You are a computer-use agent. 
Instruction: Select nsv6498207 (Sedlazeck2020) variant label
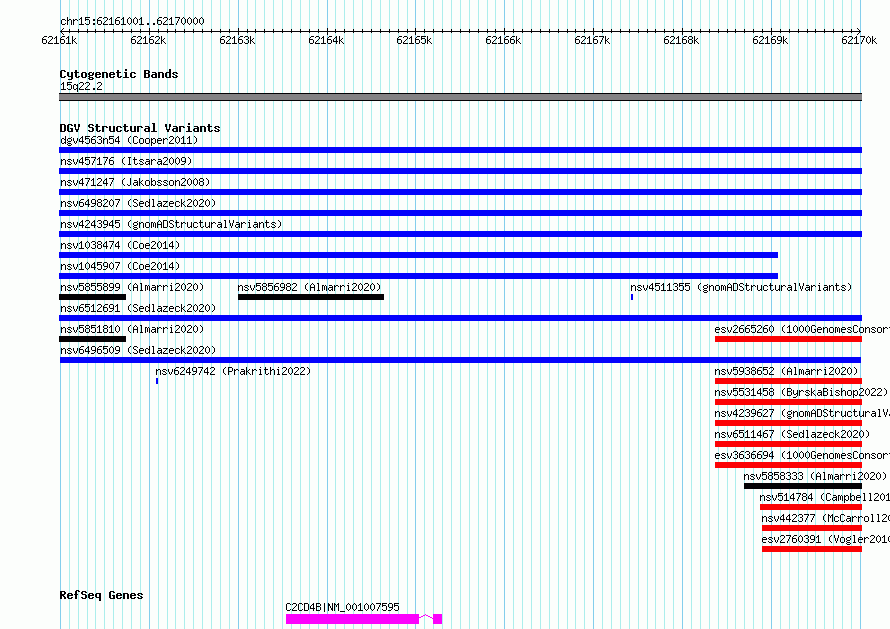(138, 203)
